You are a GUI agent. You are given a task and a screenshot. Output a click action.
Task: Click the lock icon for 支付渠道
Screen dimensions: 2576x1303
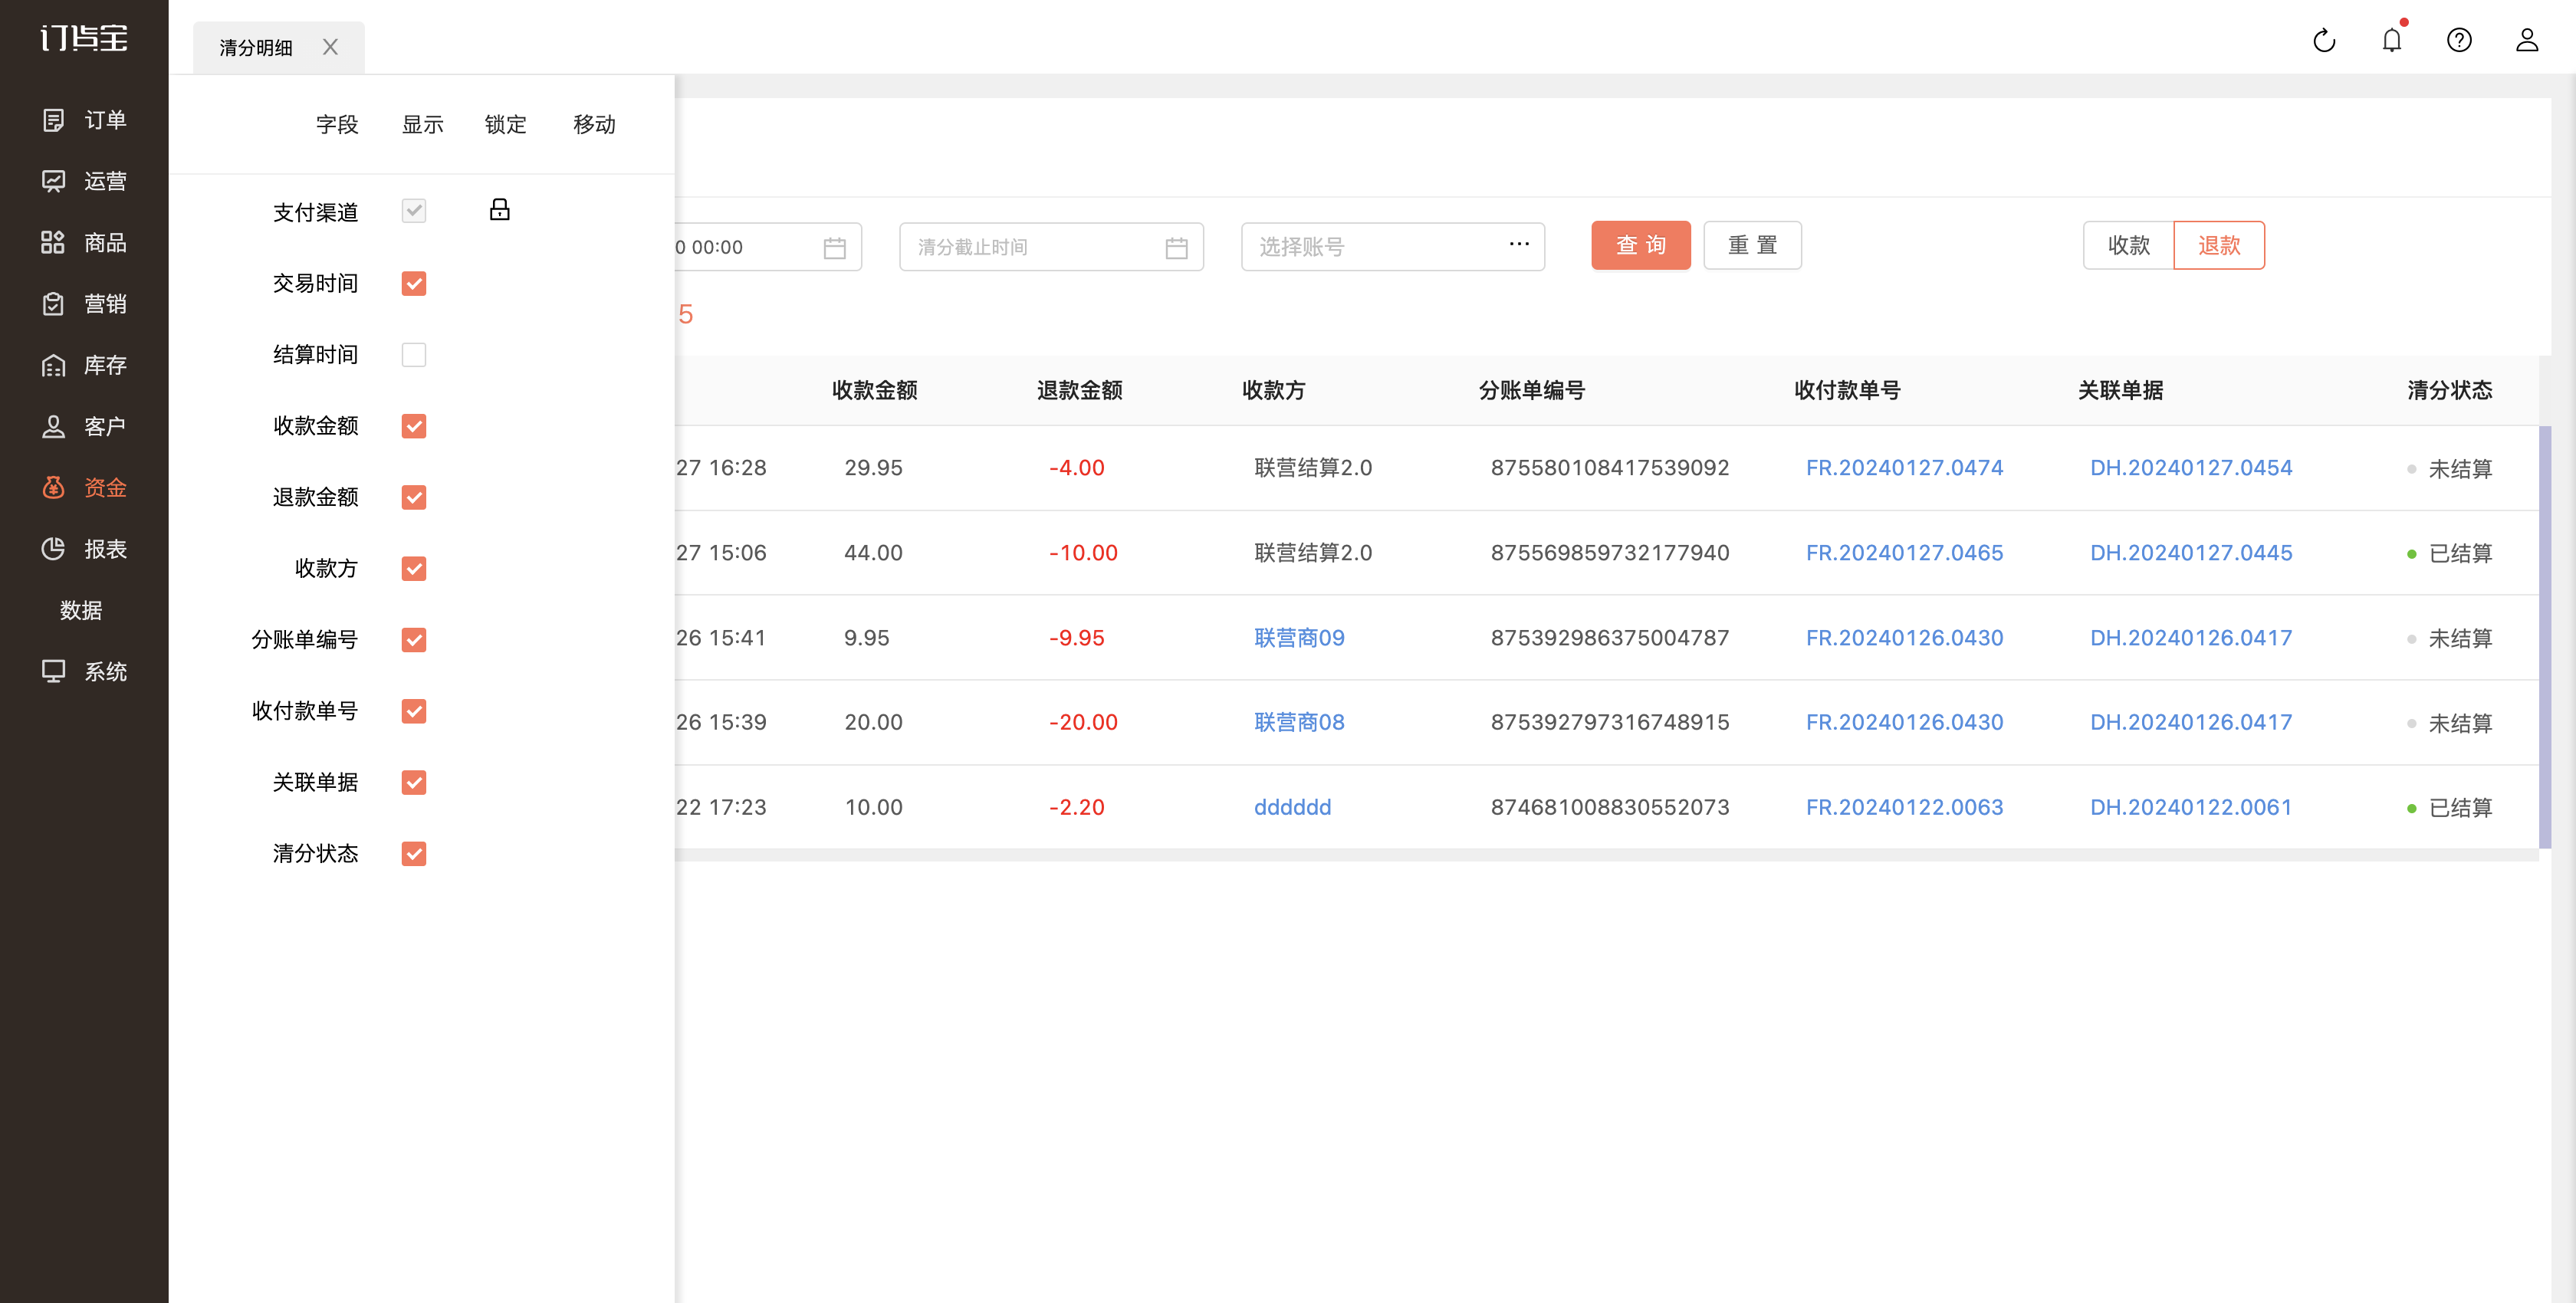[x=500, y=209]
